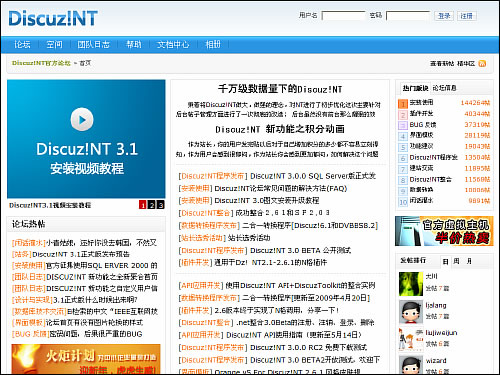
Task: Click the 登录 login button
Action: [x=444, y=16]
